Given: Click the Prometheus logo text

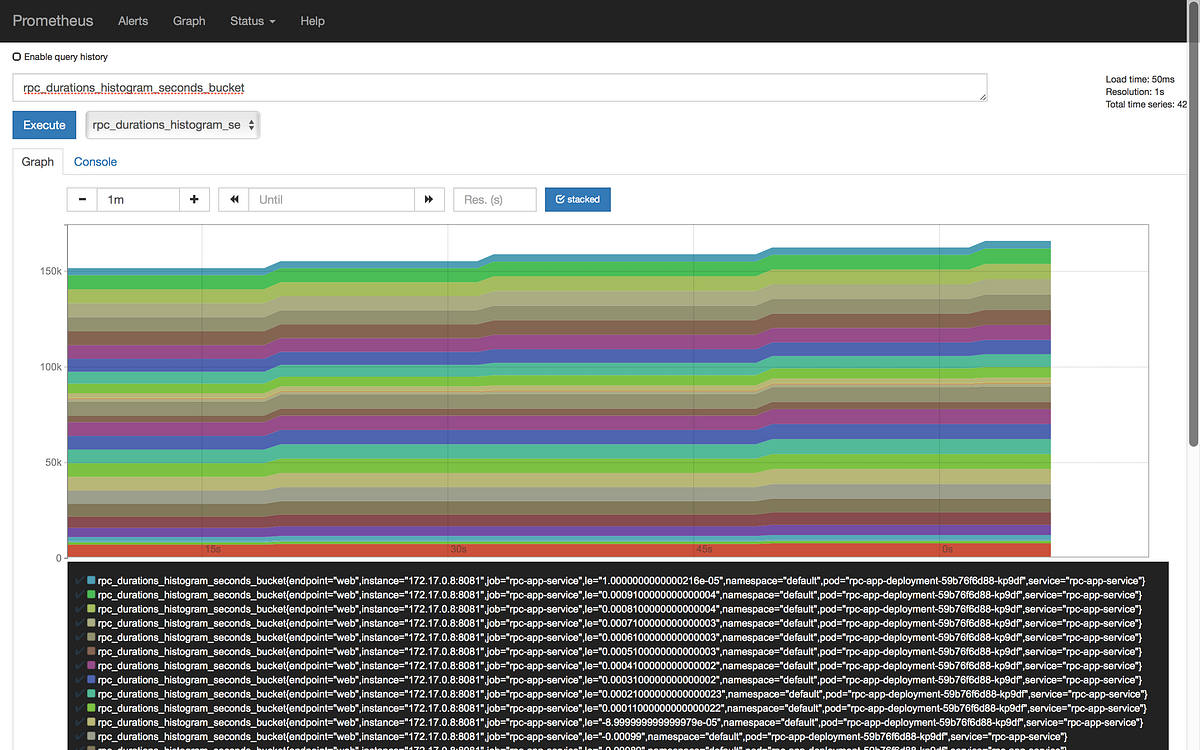Looking at the screenshot, I should pyautogui.click(x=52, y=20).
